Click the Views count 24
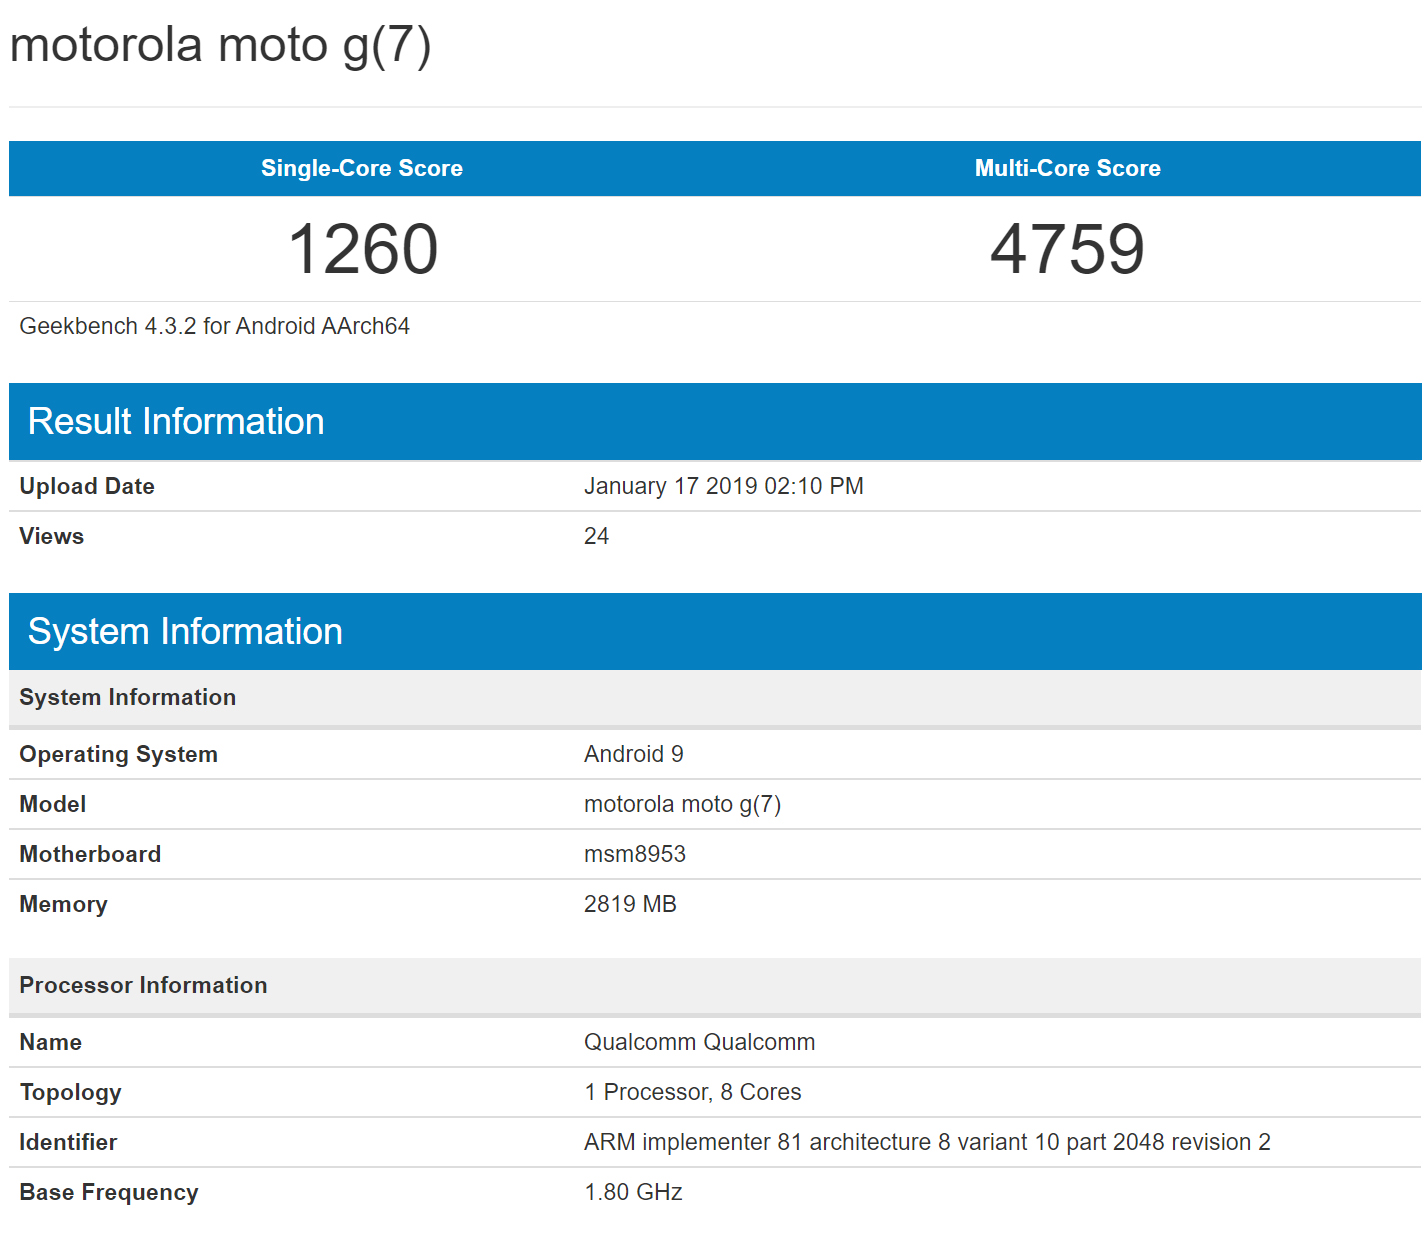The image size is (1428, 1244). click(596, 536)
